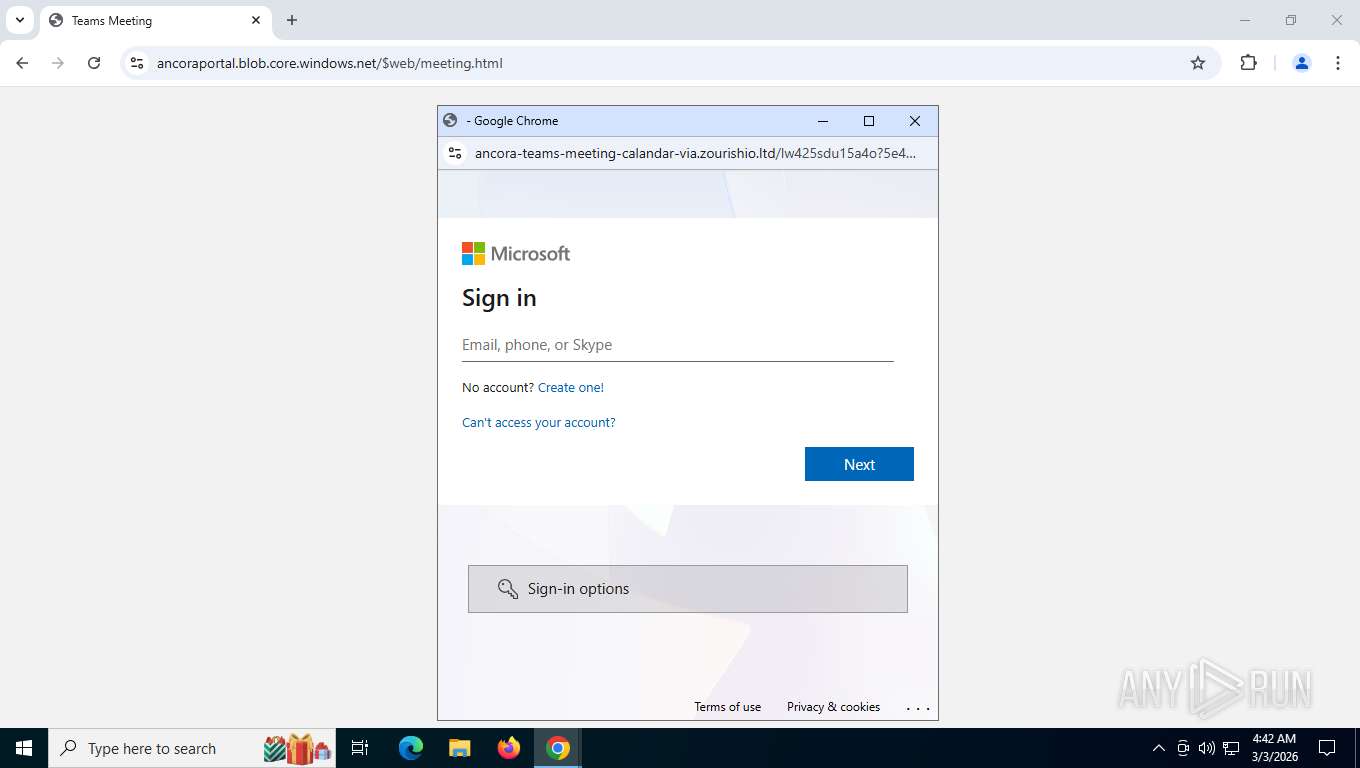Screen dimensions: 1360x768
Task: Click the Microsoft logo
Action: pyautogui.click(x=516, y=254)
